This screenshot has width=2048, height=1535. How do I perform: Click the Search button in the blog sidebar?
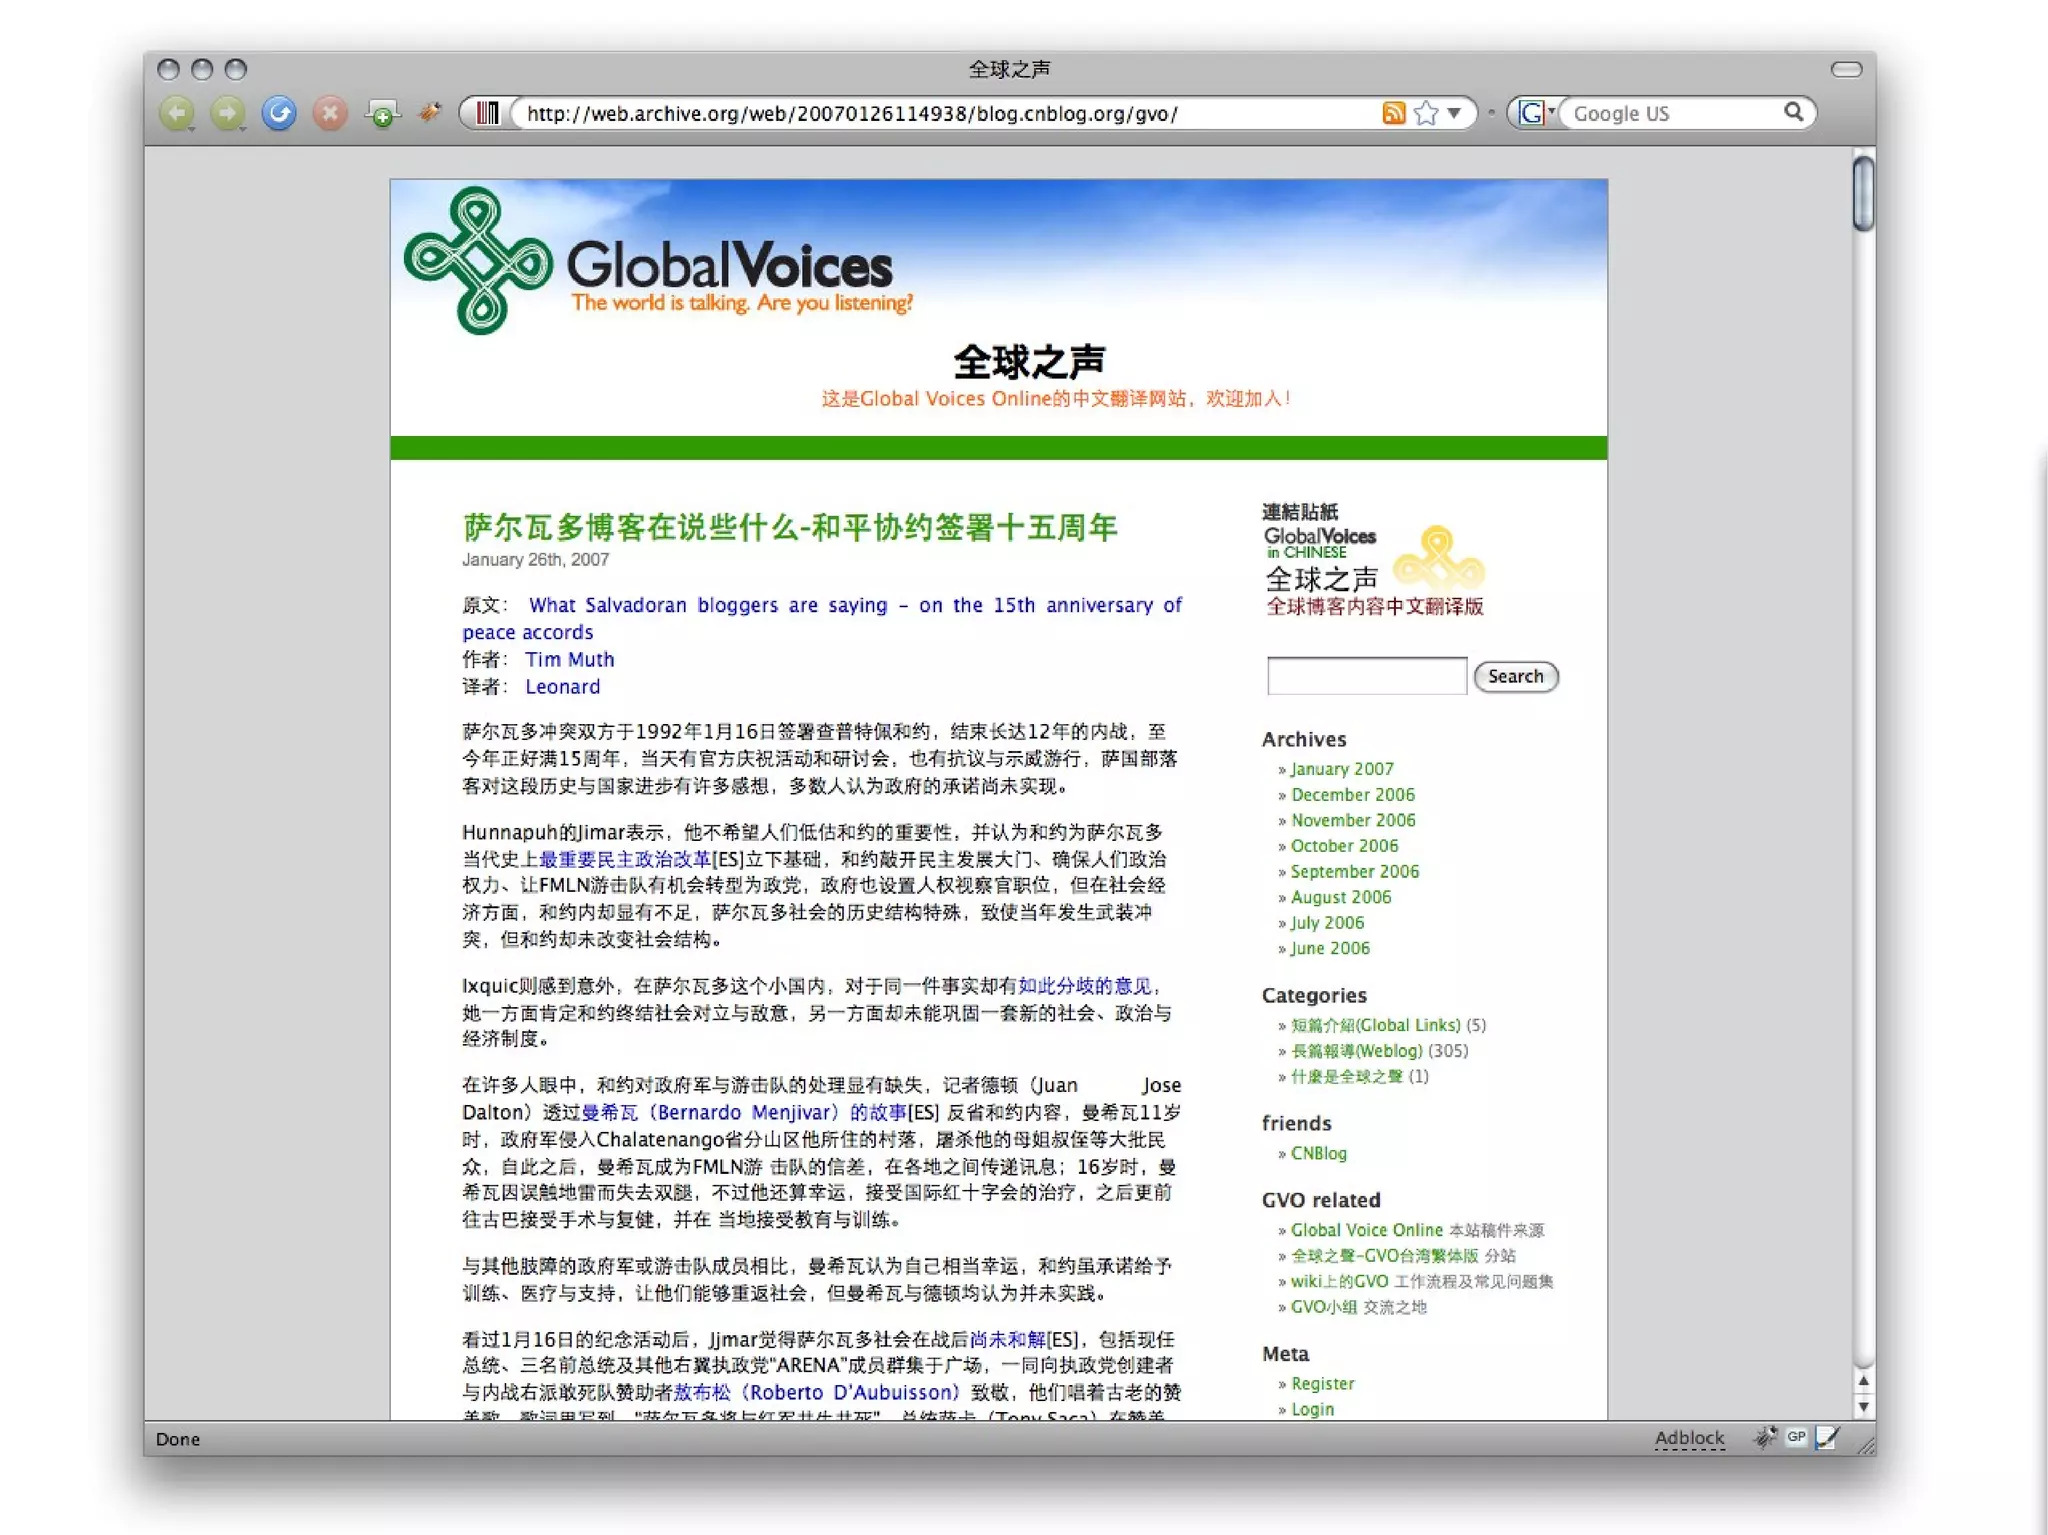point(1515,676)
